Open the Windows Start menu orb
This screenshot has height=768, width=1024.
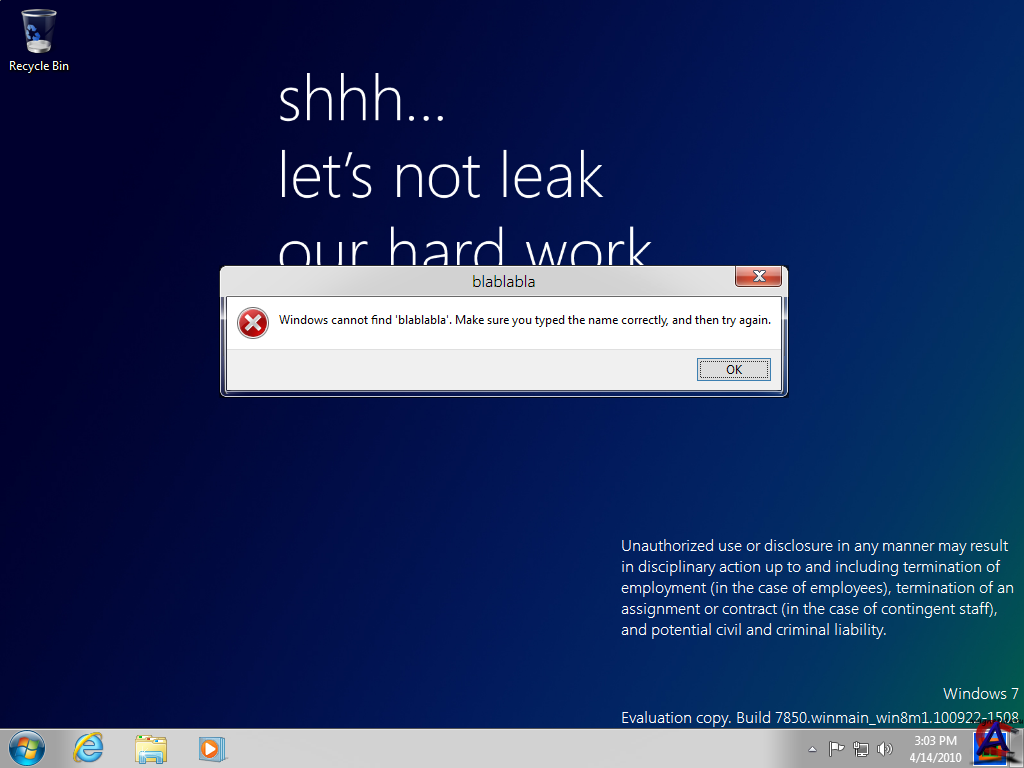point(27,748)
